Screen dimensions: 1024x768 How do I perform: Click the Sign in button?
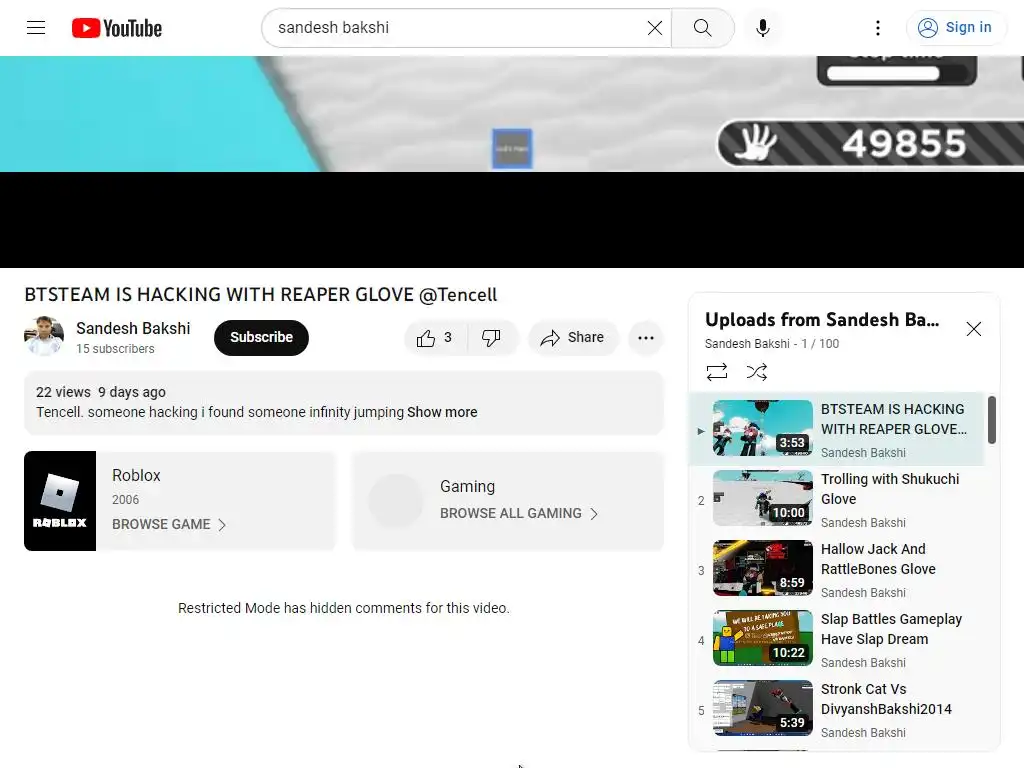click(x=956, y=27)
